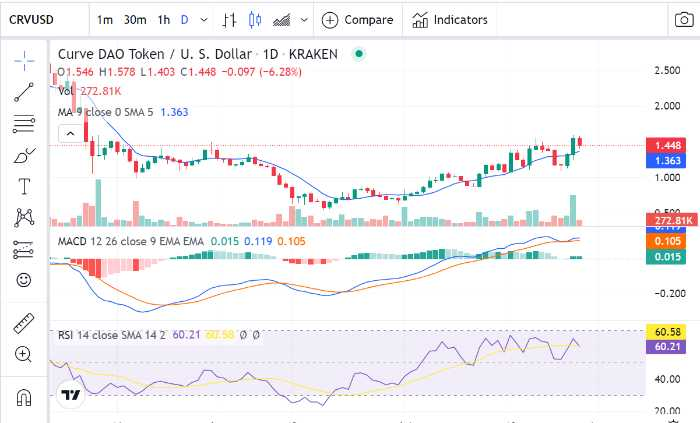
Task: Click the yellow 60.58 RSI label
Action: (x=666, y=332)
